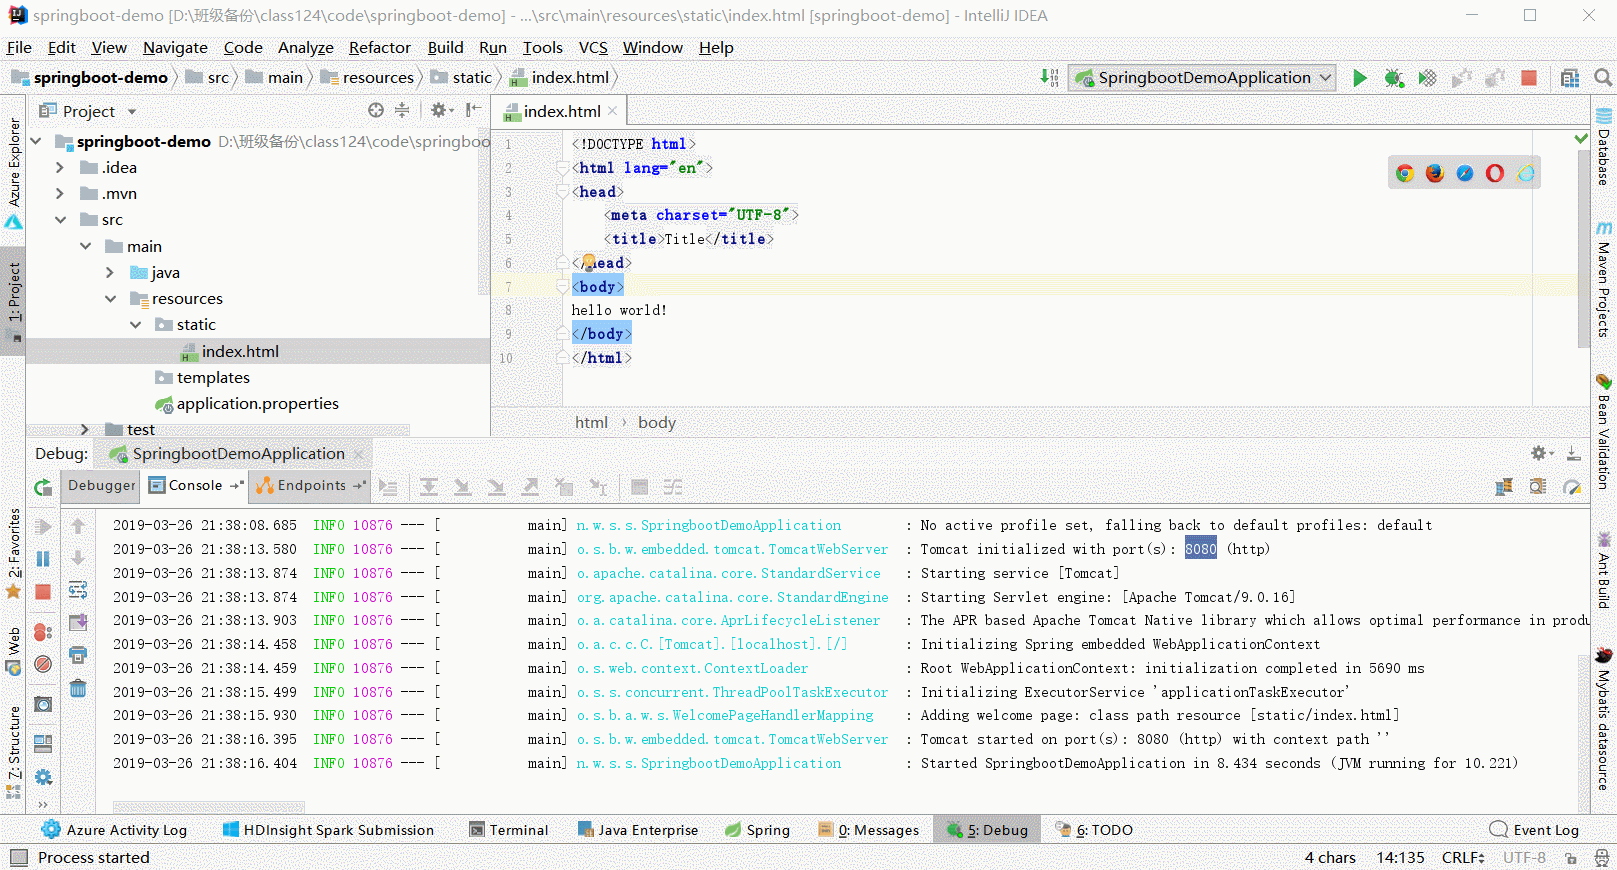Viewport: 1617px width, 870px height.
Task: Open 6: TODO tool window
Action: click(1094, 830)
